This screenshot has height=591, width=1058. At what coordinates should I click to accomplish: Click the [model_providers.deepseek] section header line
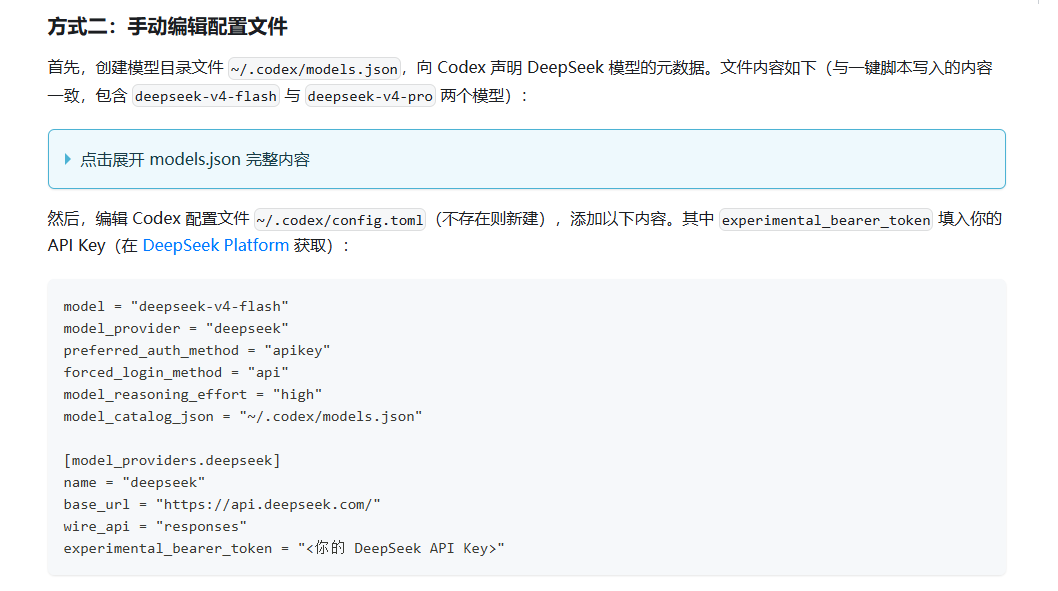tap(172, 460)
